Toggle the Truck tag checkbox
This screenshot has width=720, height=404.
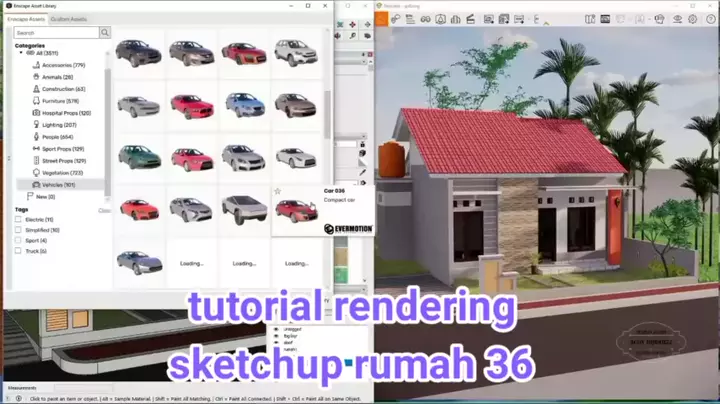click(x=18, y=251)
